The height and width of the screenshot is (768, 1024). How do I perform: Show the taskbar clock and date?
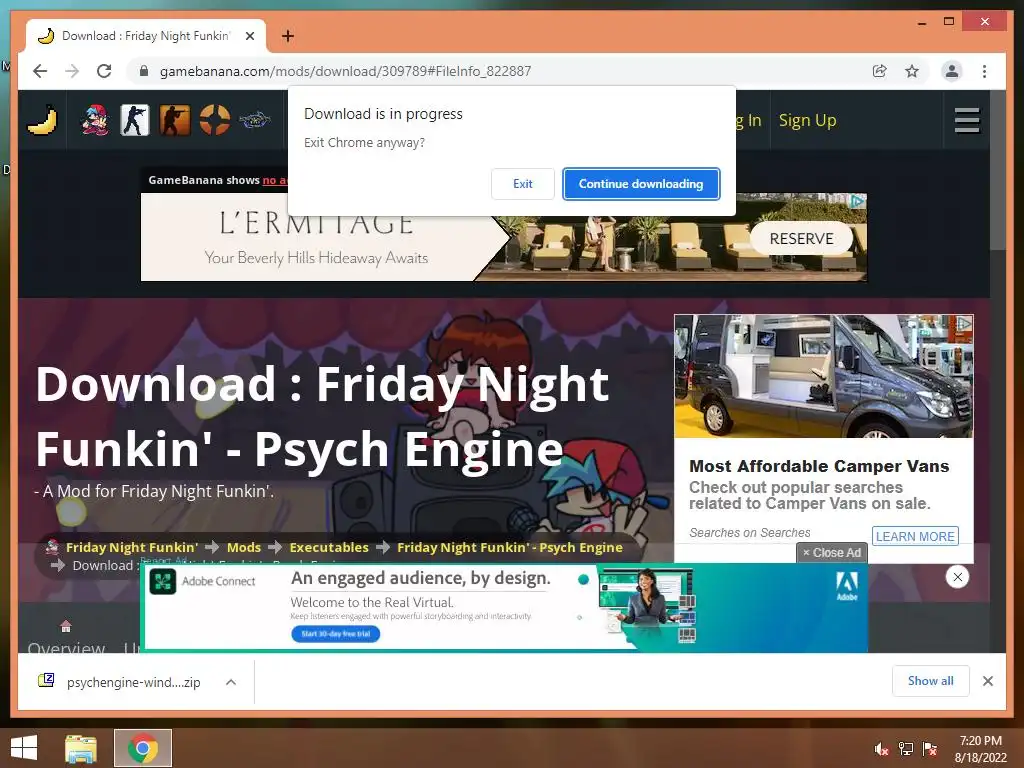pos(980,749)
